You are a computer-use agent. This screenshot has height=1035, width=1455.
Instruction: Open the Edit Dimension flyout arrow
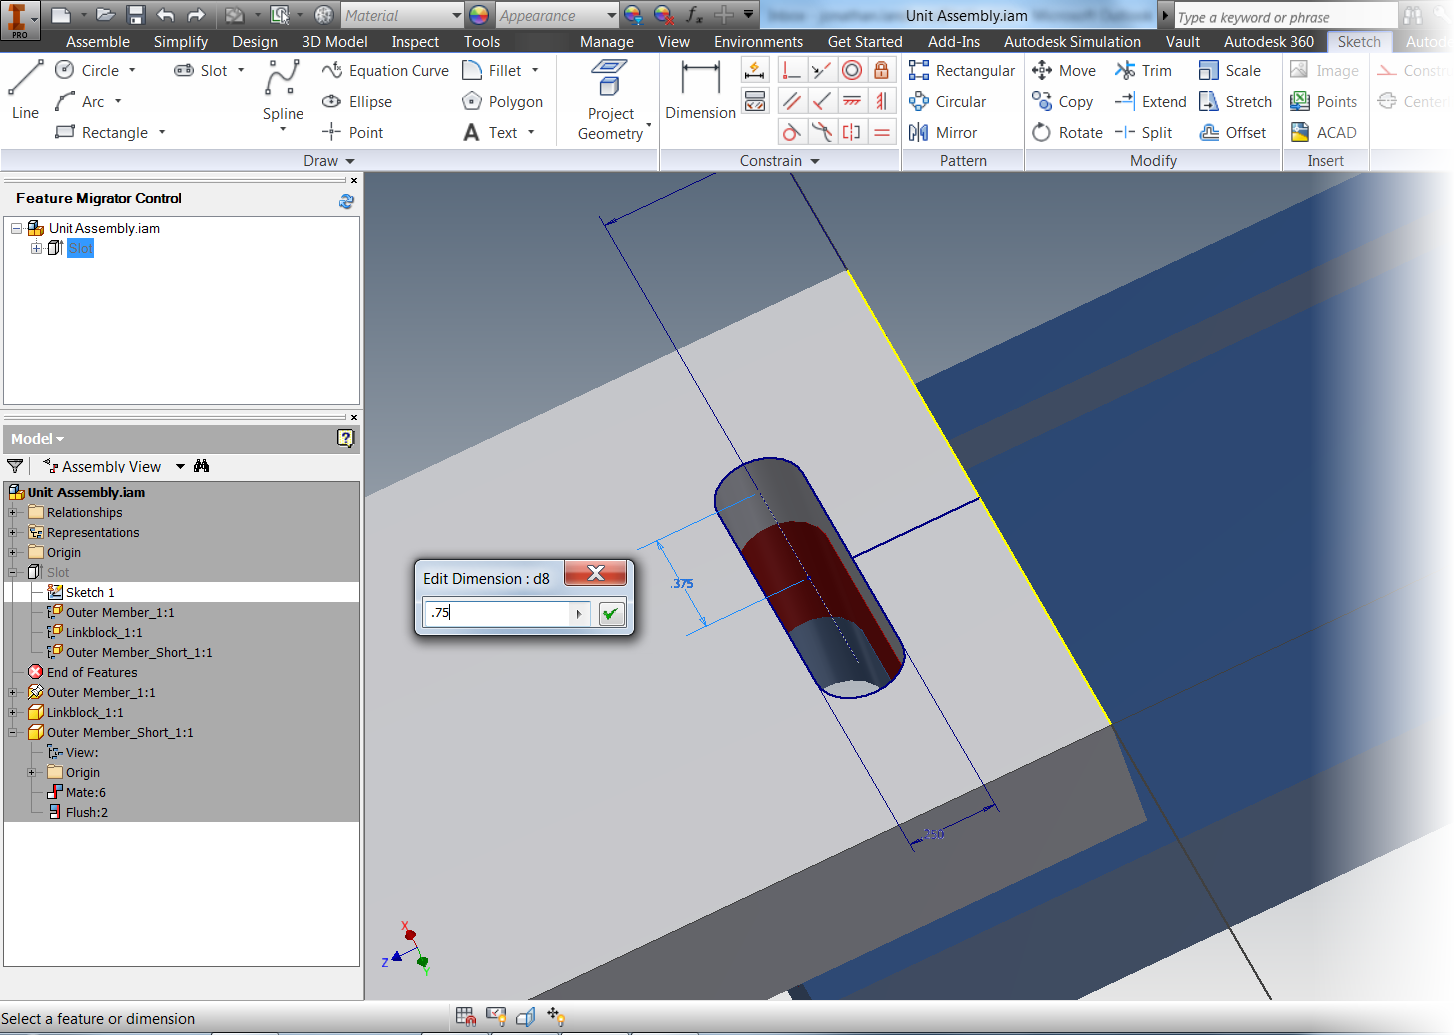579,614
